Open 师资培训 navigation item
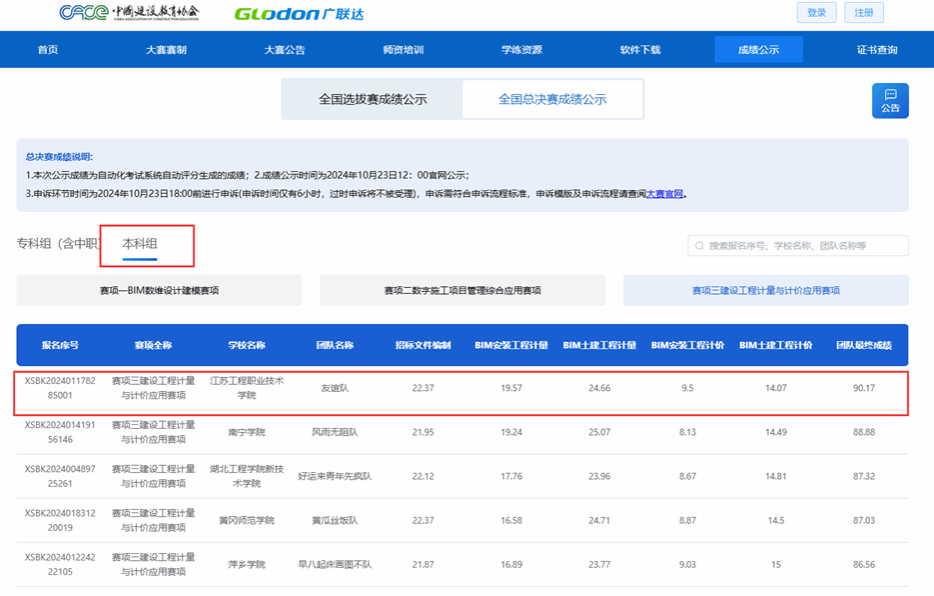Viewport: 934px width, 596px height. tap(403, 50)
